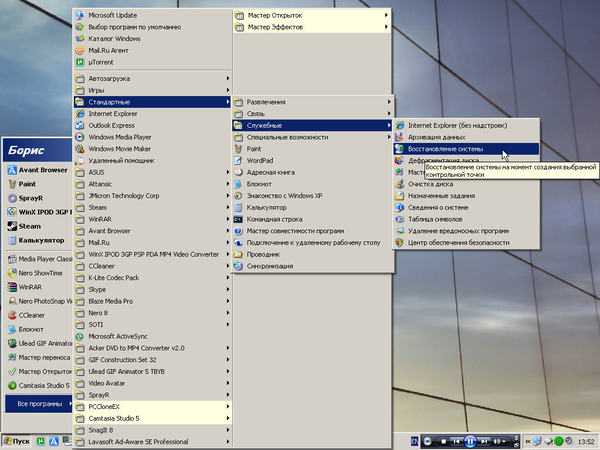Launch SprayR from pinned start list
Image resolution: width=600 pixels, height=450 pixels.
pos(38,198)
